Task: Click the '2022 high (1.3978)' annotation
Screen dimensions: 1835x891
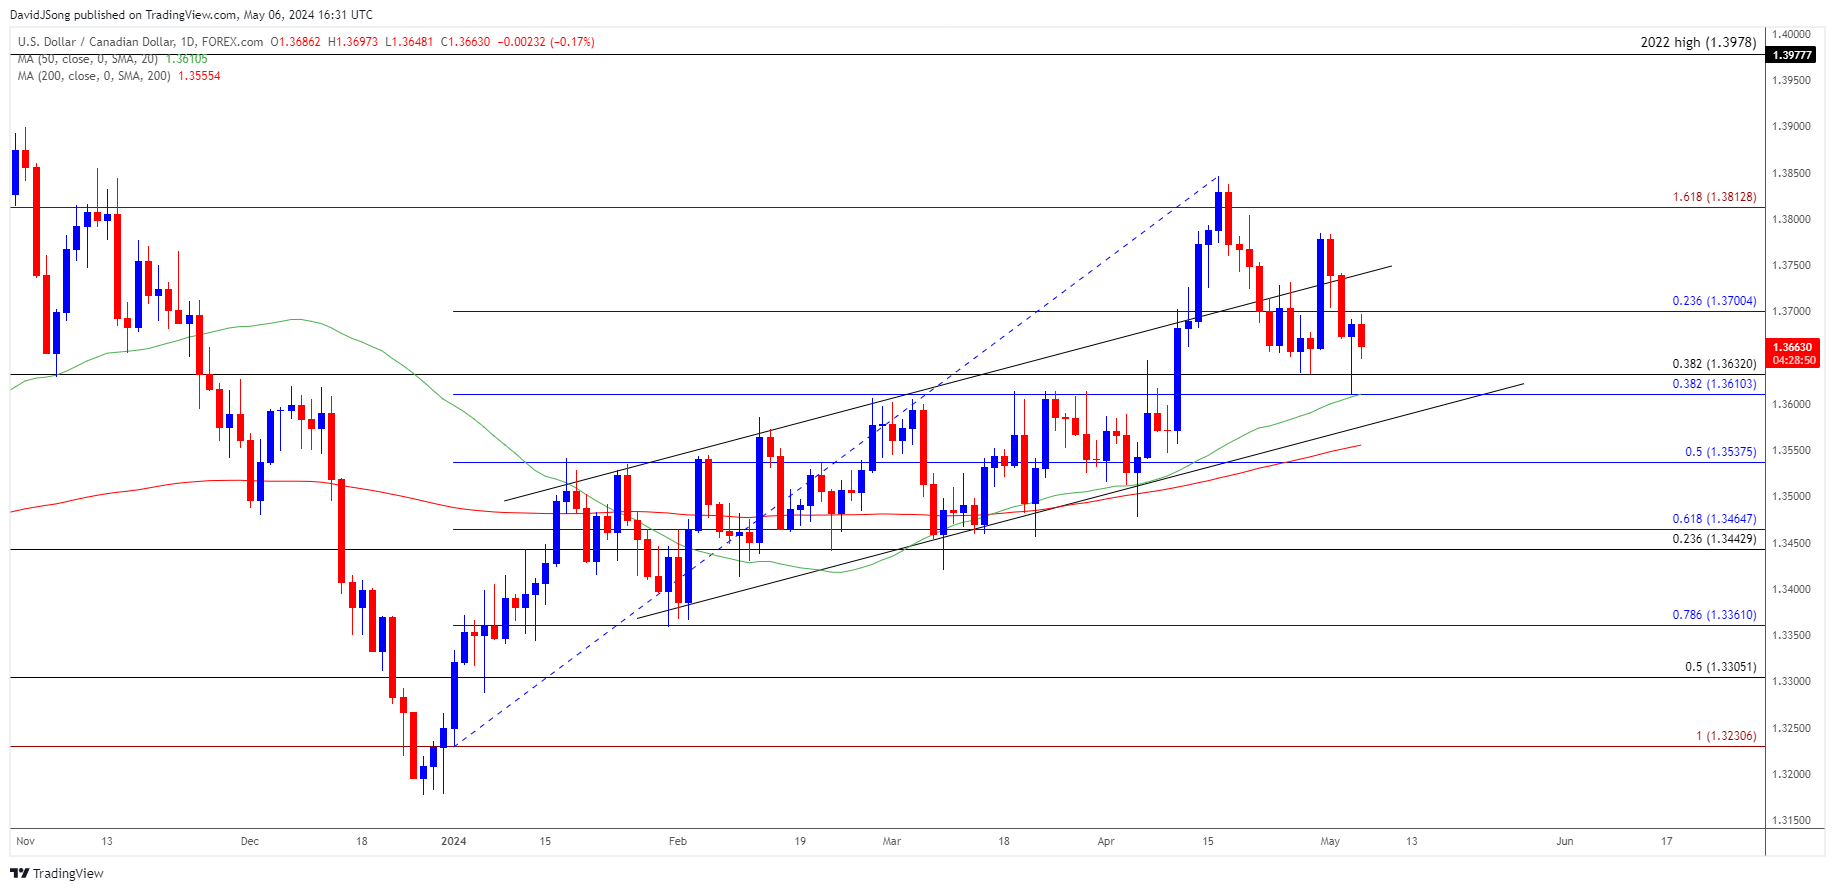Action: pyautogui.click(x=1698, y=42)
